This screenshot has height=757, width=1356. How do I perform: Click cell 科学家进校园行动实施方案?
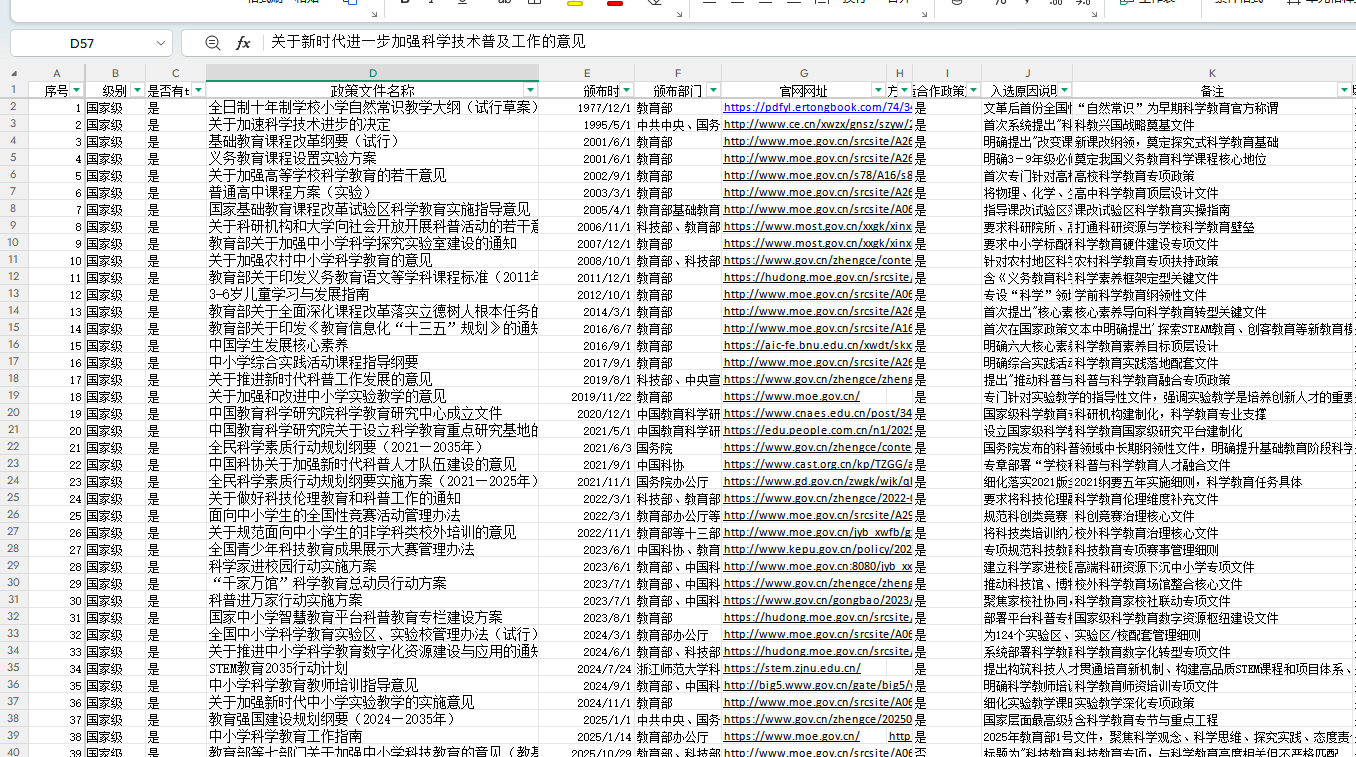(372, 566)
